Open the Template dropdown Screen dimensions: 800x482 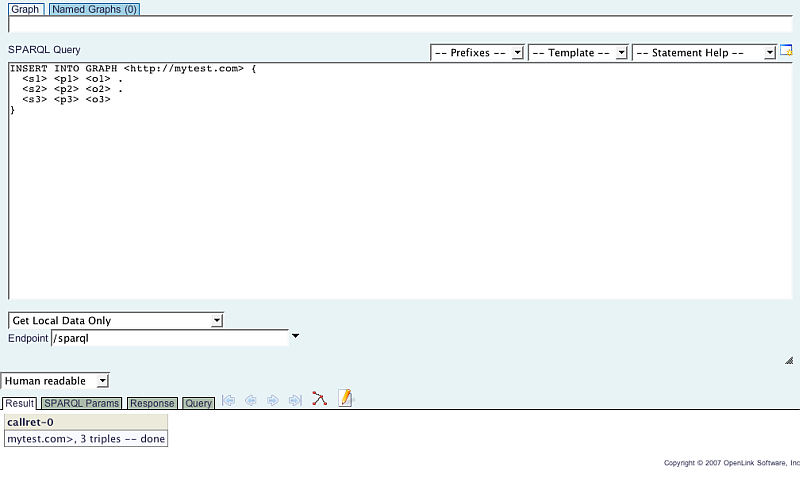click(578, 53)
